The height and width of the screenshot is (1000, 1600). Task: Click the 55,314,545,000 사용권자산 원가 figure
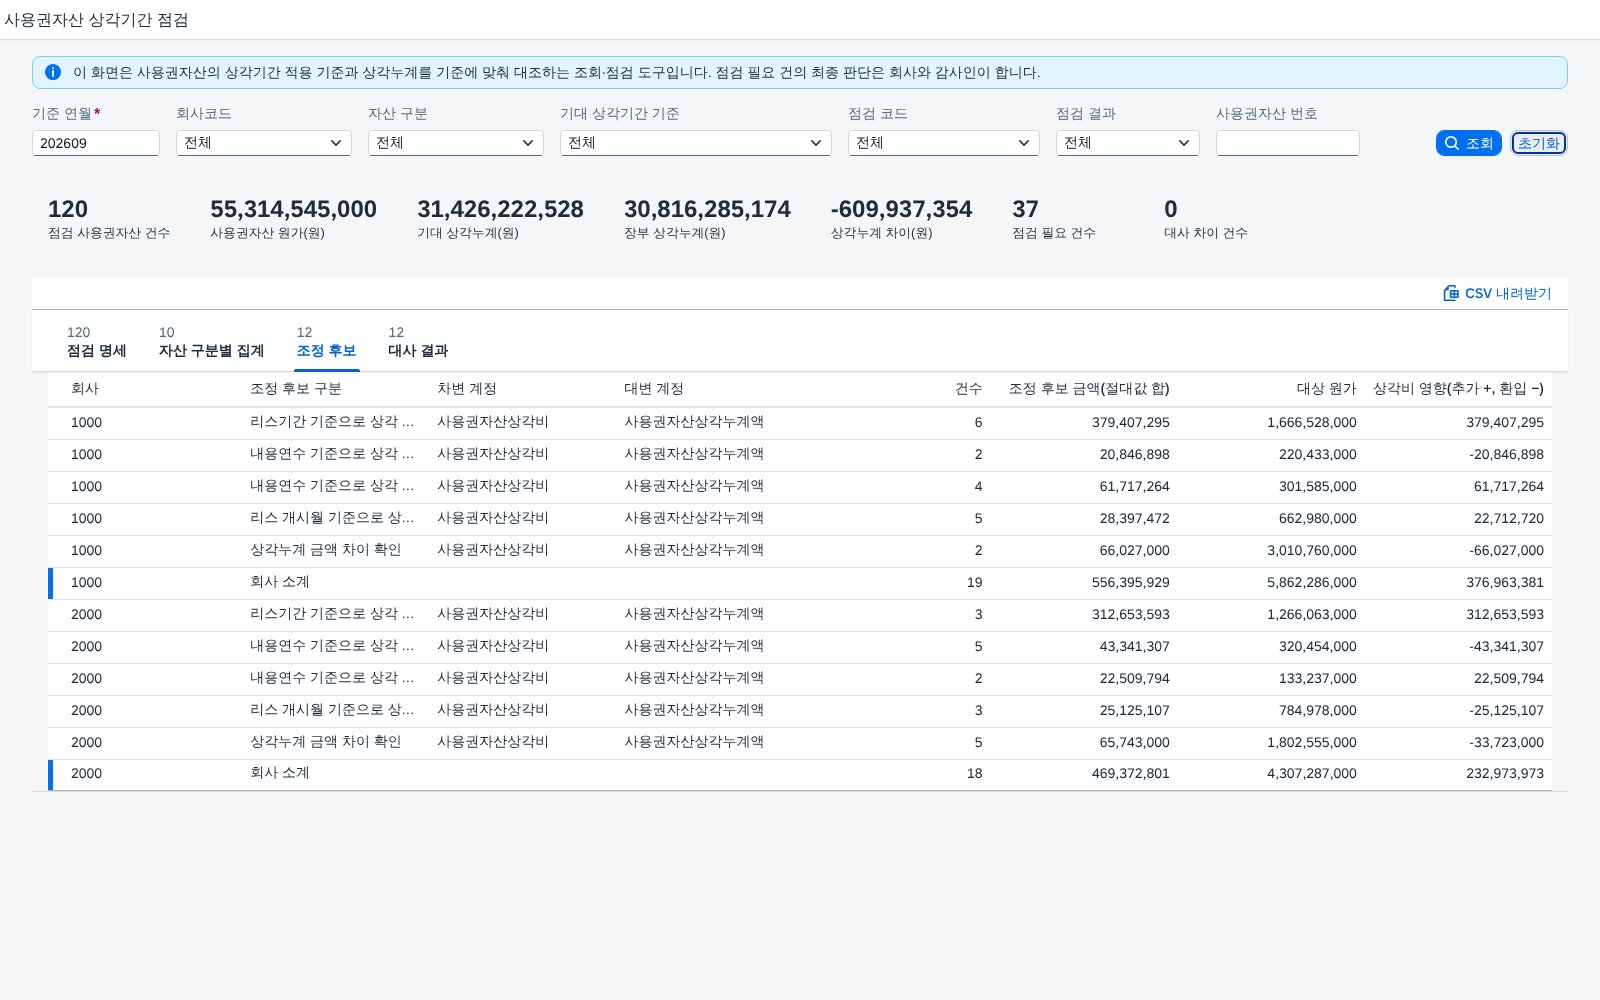(x=293, y=209)
